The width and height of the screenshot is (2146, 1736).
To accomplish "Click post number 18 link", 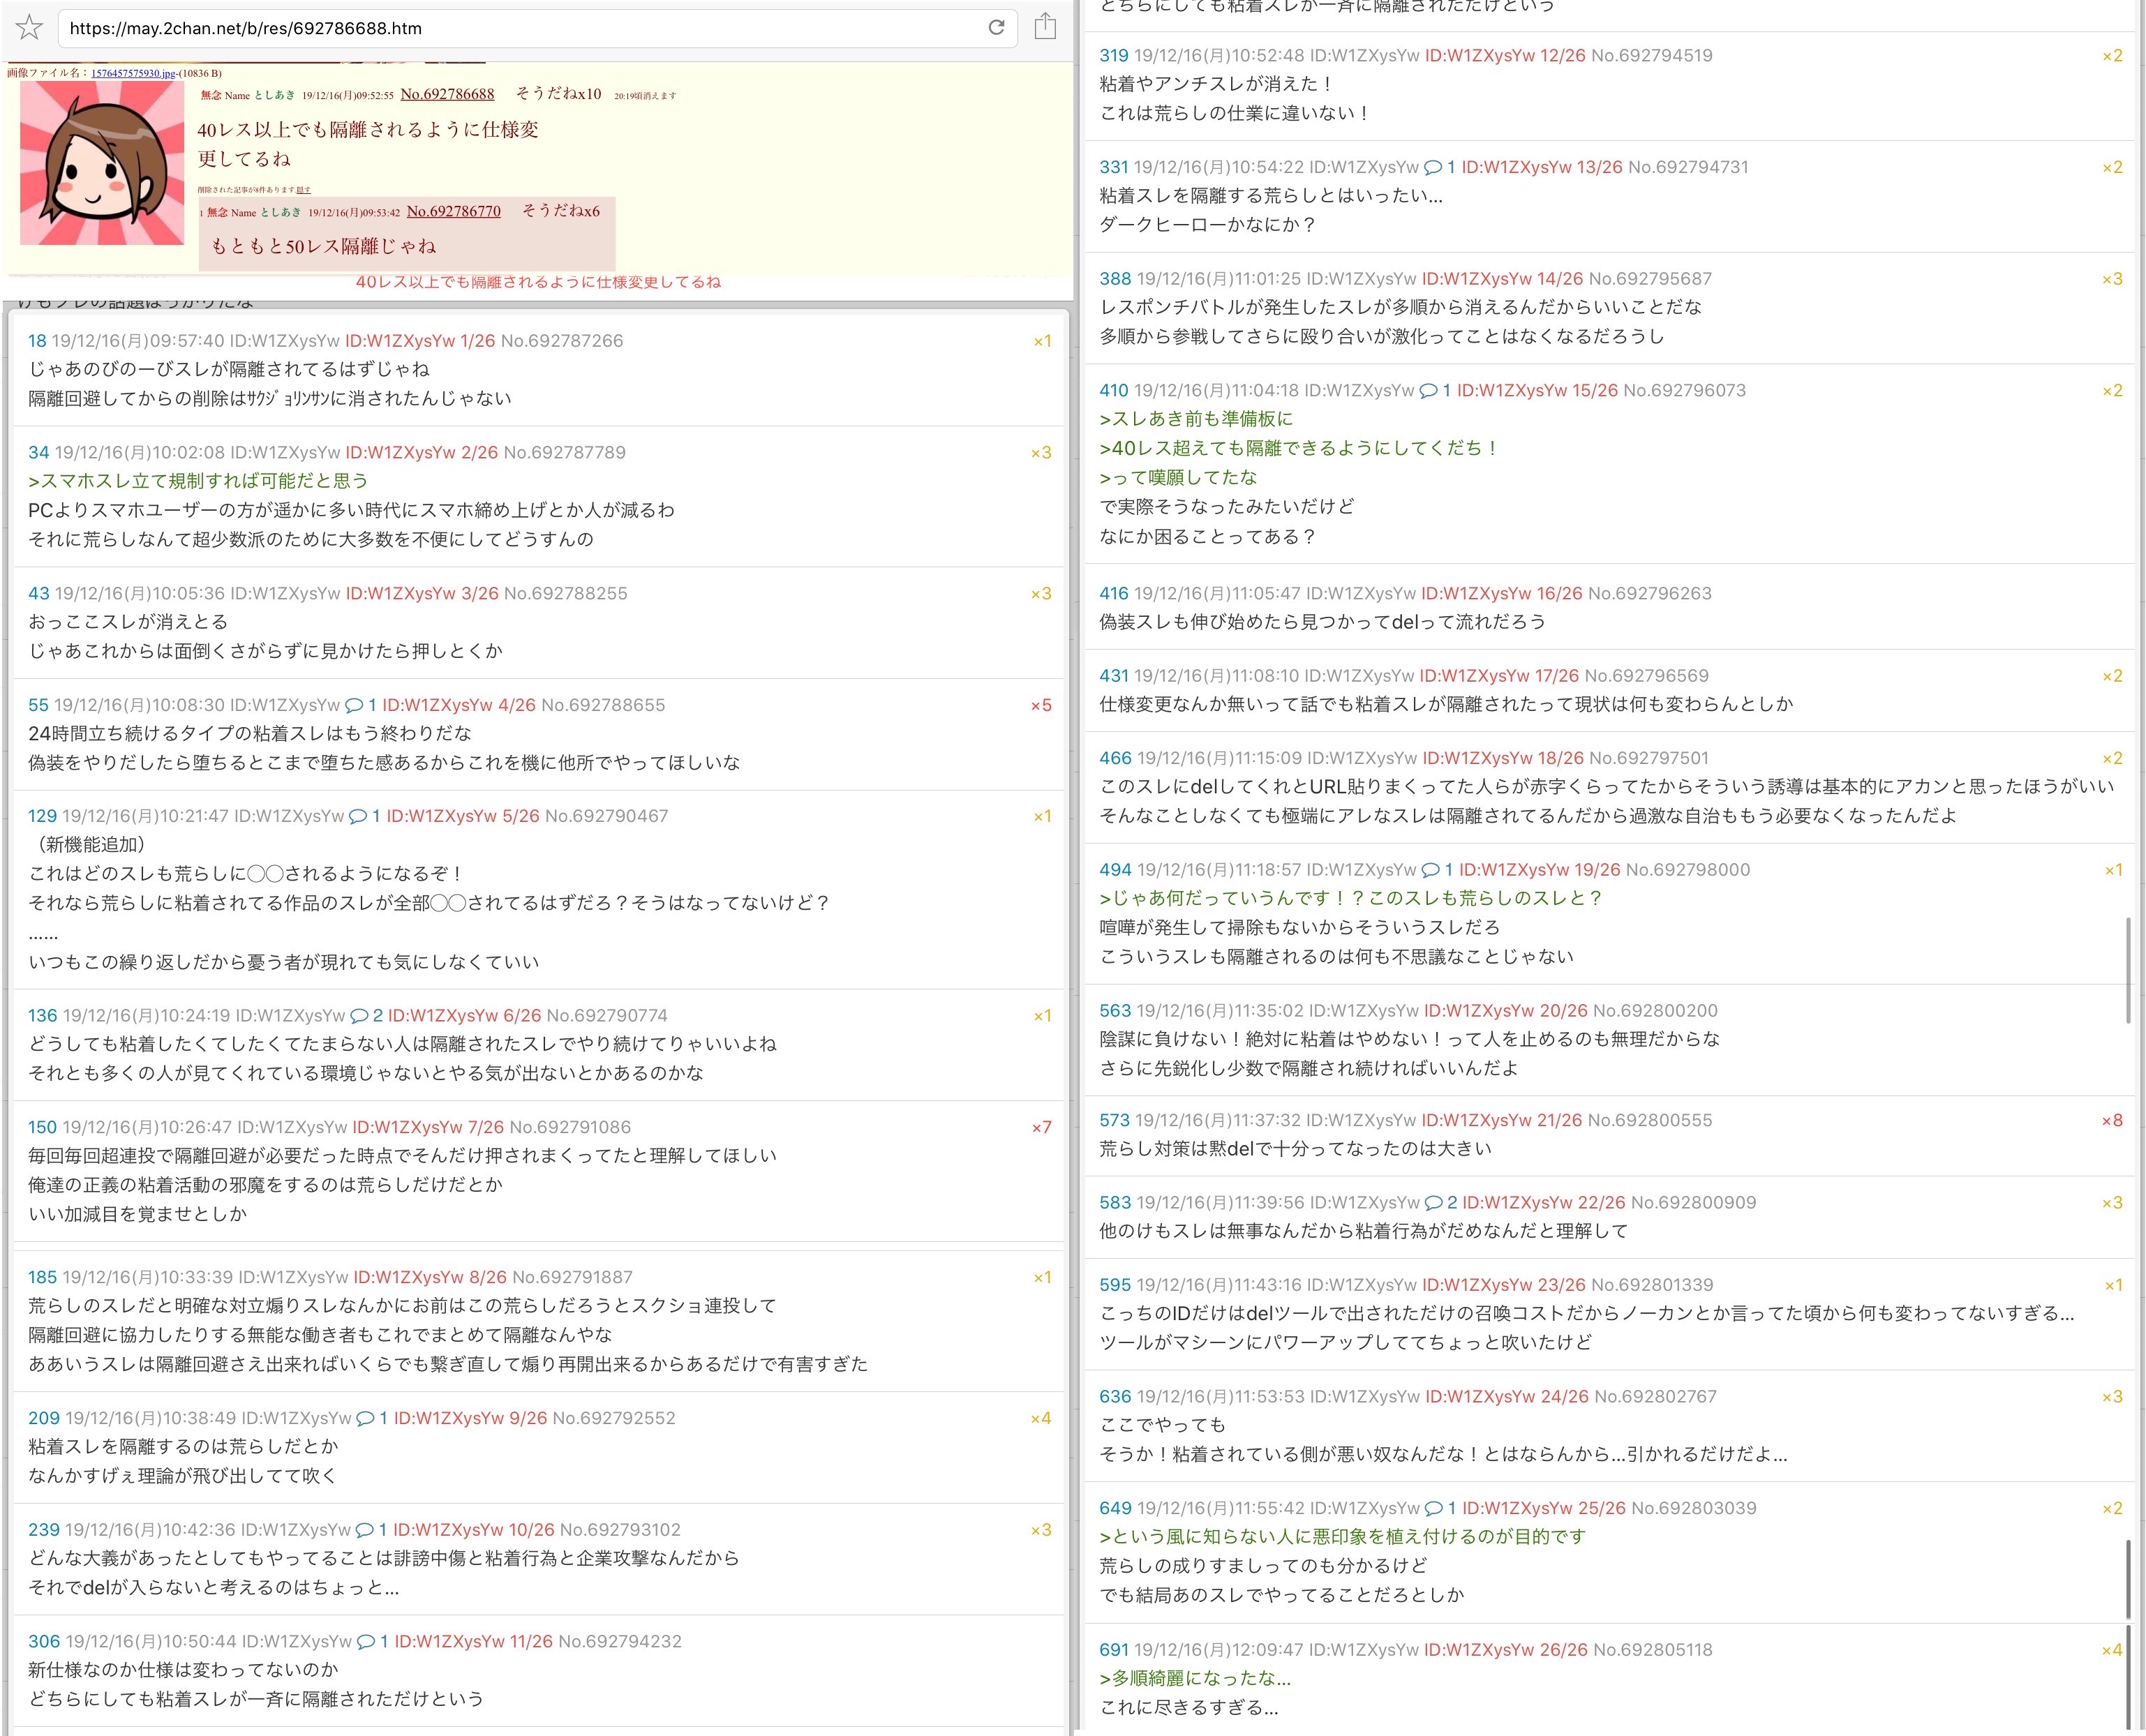I will (37, 341).
